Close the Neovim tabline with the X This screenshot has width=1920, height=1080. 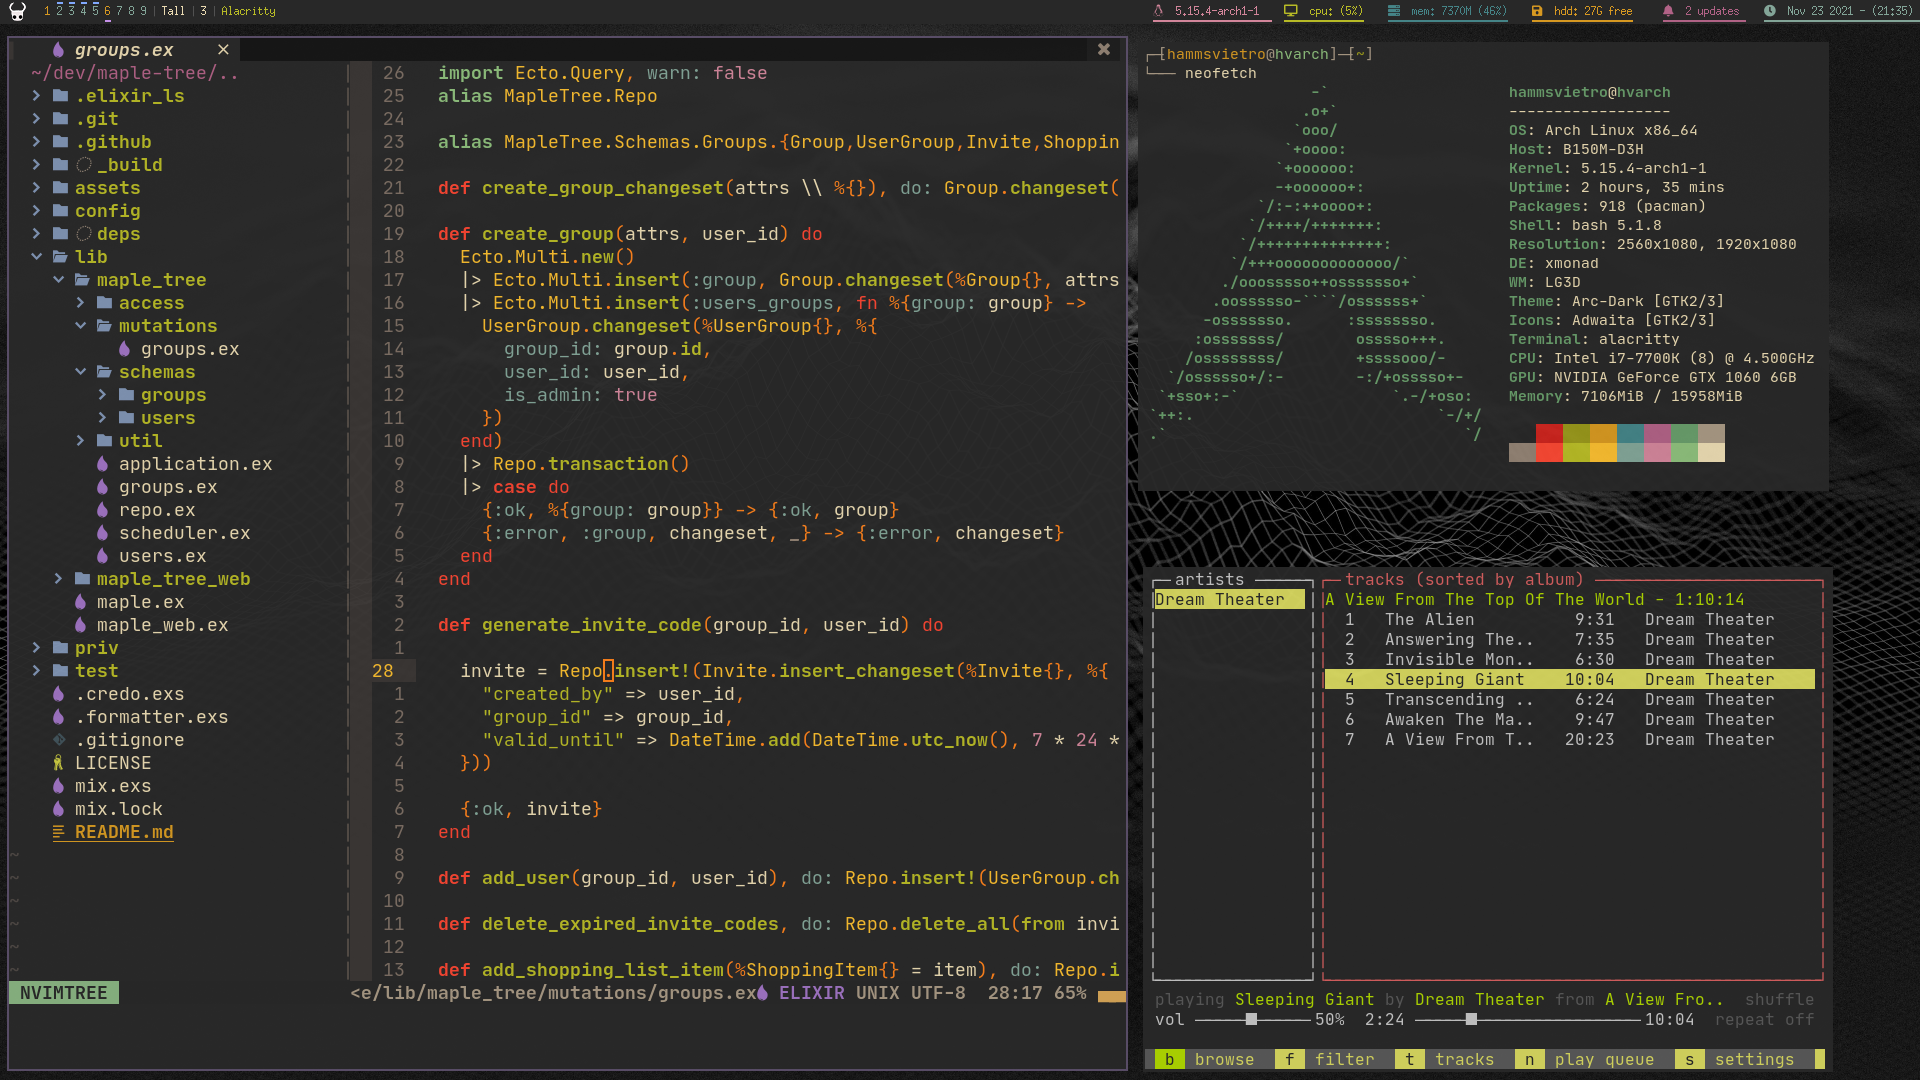click(x=1104, y=49)
